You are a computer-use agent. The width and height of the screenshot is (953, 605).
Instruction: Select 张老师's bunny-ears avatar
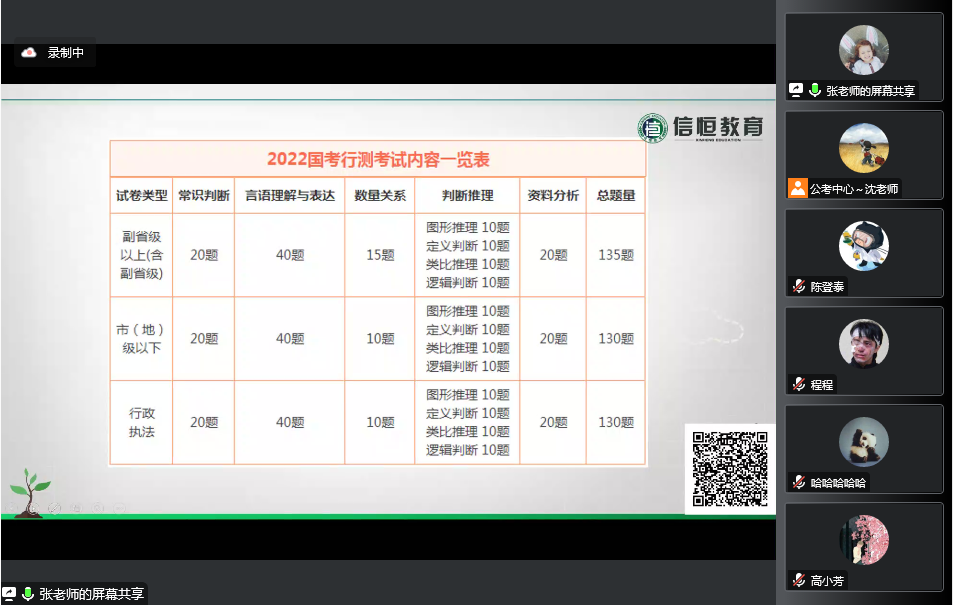point(863,50)
